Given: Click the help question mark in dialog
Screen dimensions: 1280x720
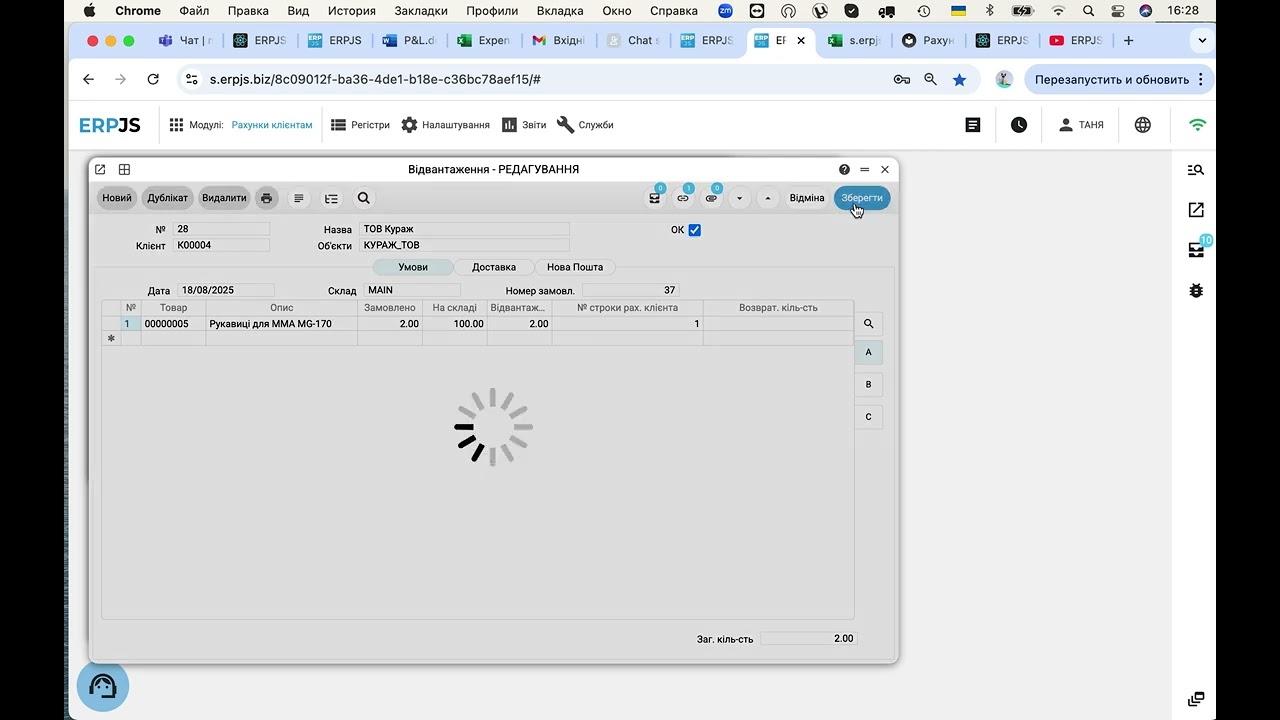Looking at the screenshot, I should click(x=844, y=170).
